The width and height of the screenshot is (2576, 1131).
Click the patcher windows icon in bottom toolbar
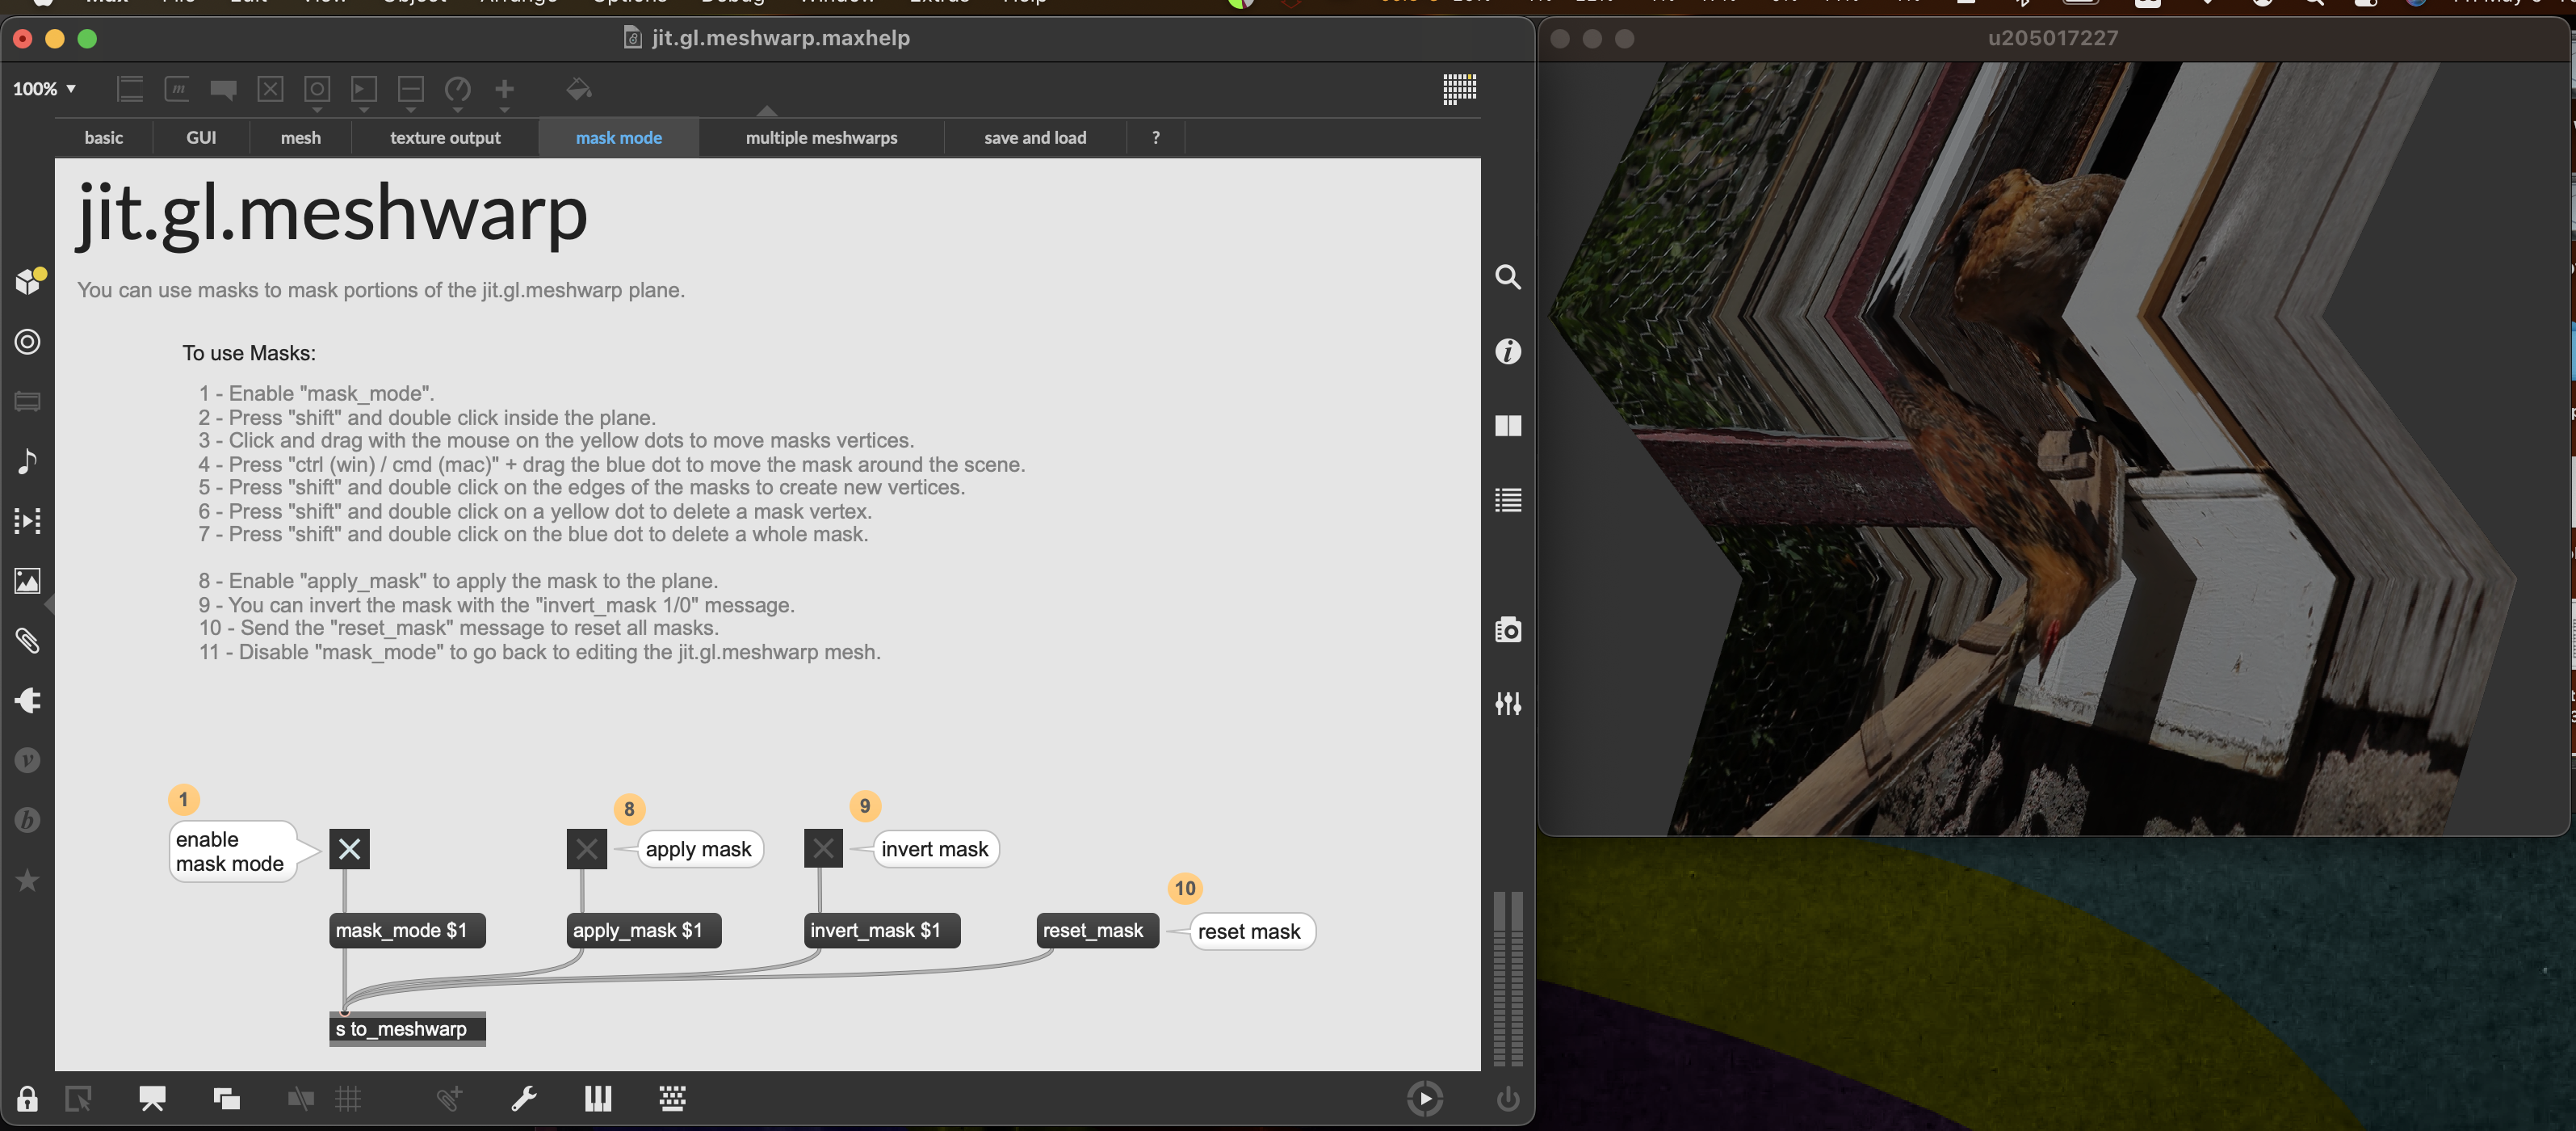227,1099
